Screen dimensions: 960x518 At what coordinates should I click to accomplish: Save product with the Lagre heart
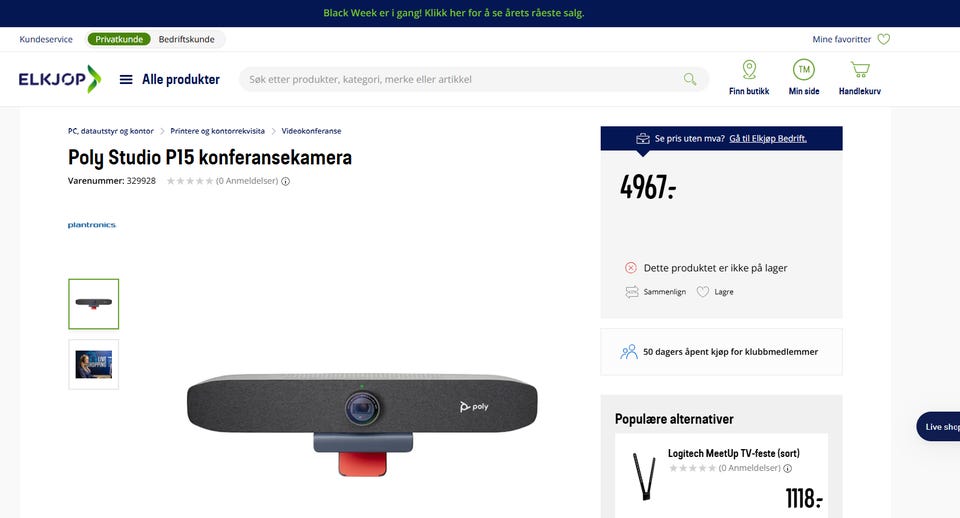pyautogui.click(x=703, y=292)
